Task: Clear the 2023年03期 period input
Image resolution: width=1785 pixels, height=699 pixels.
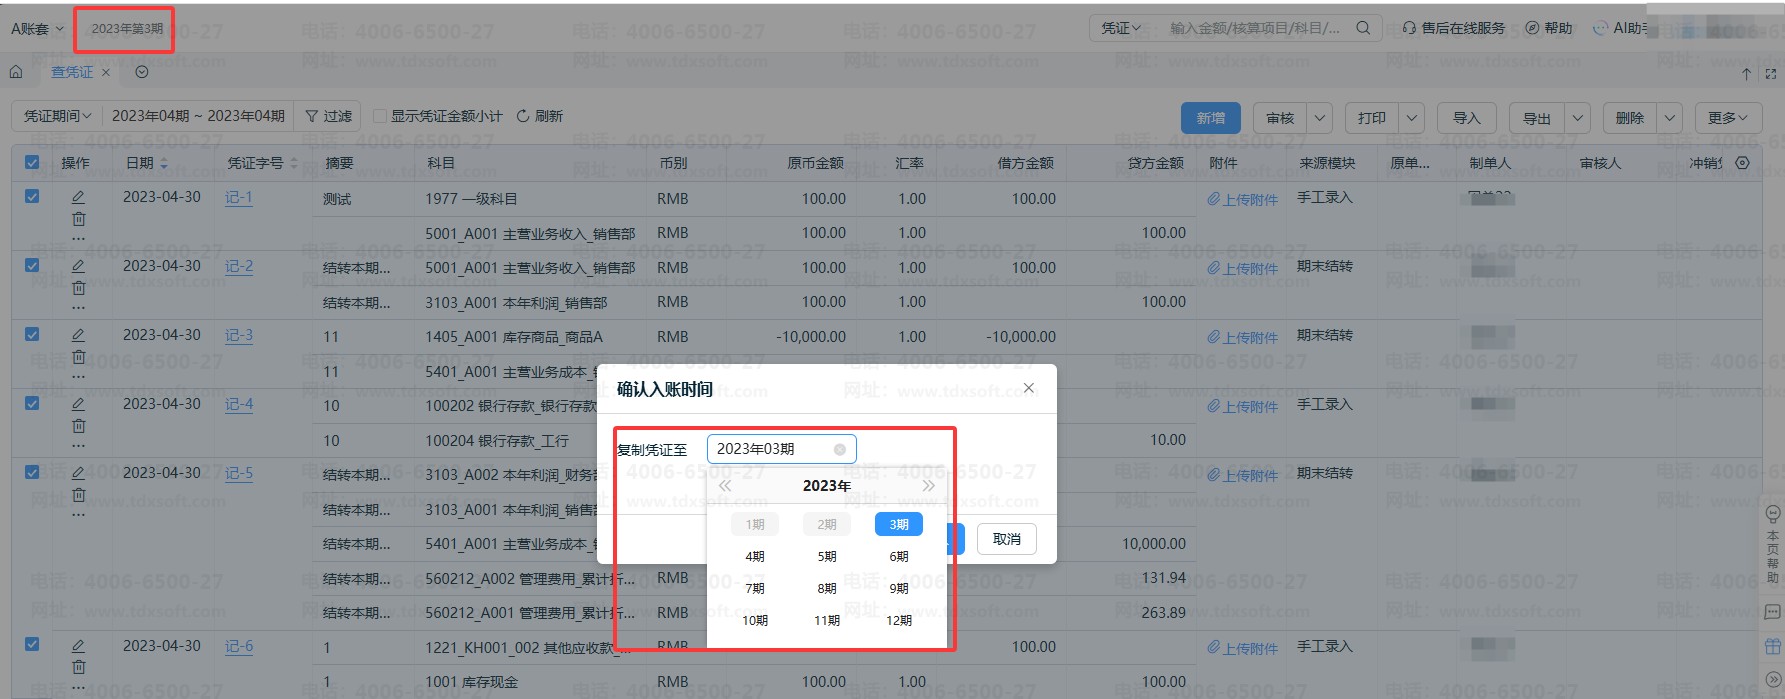Action: pos(840,450)
